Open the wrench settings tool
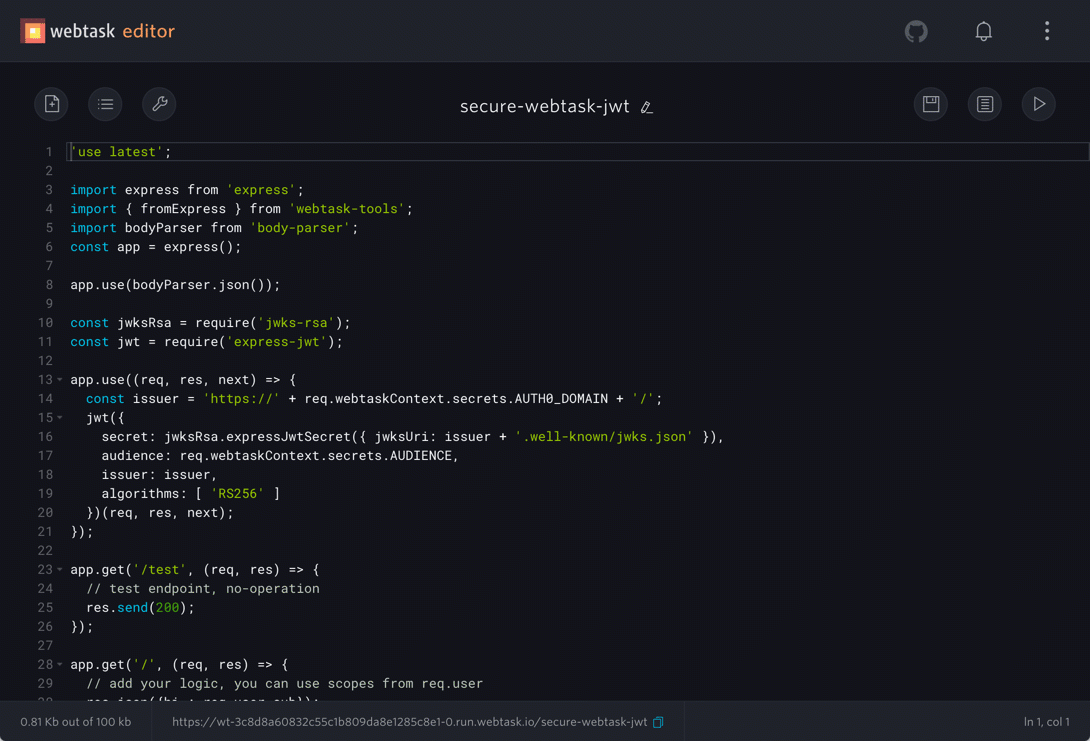Image resolution: width=1090 pixels, height=741 pixels. [x=159, y=104]
